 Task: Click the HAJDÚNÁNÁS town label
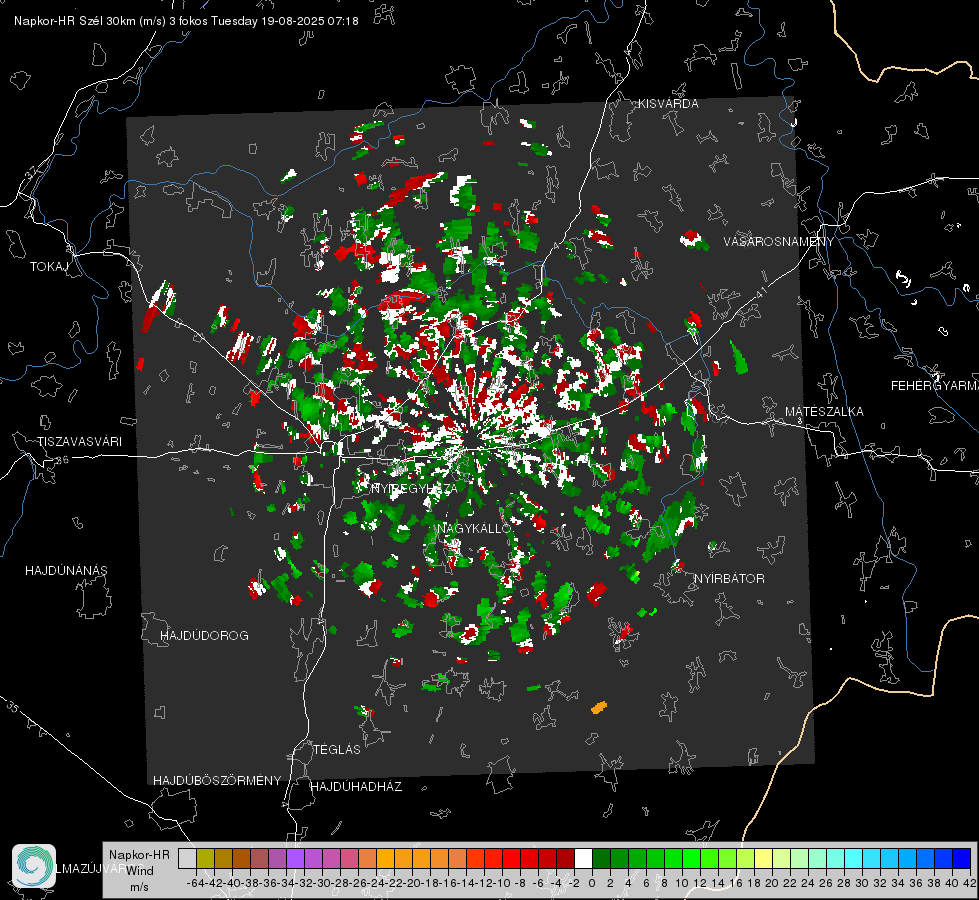[66, 571]
